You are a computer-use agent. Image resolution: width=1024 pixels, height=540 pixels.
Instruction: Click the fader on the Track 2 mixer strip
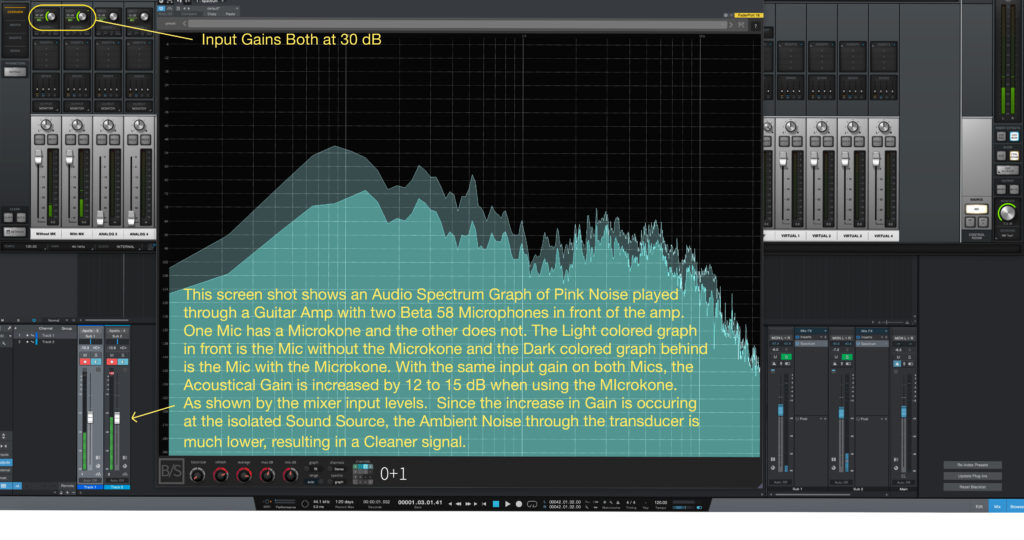coord(117,418)
